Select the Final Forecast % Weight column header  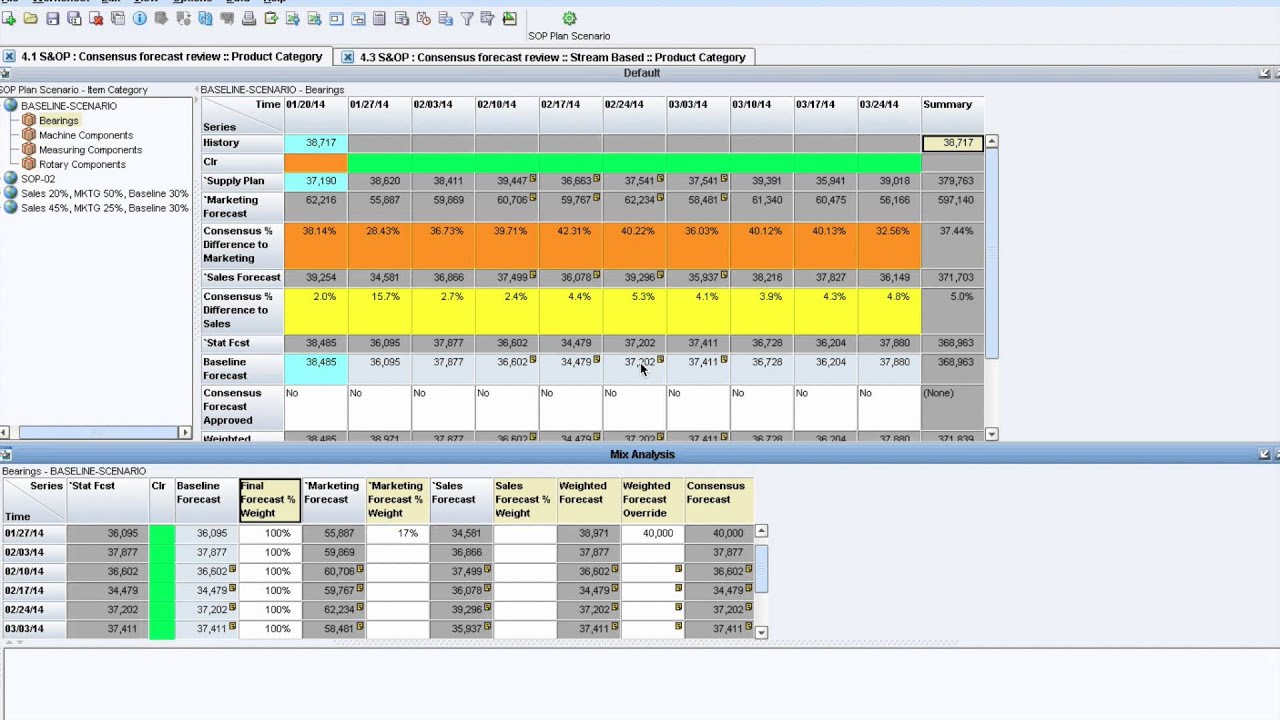[x=269, y=499]
